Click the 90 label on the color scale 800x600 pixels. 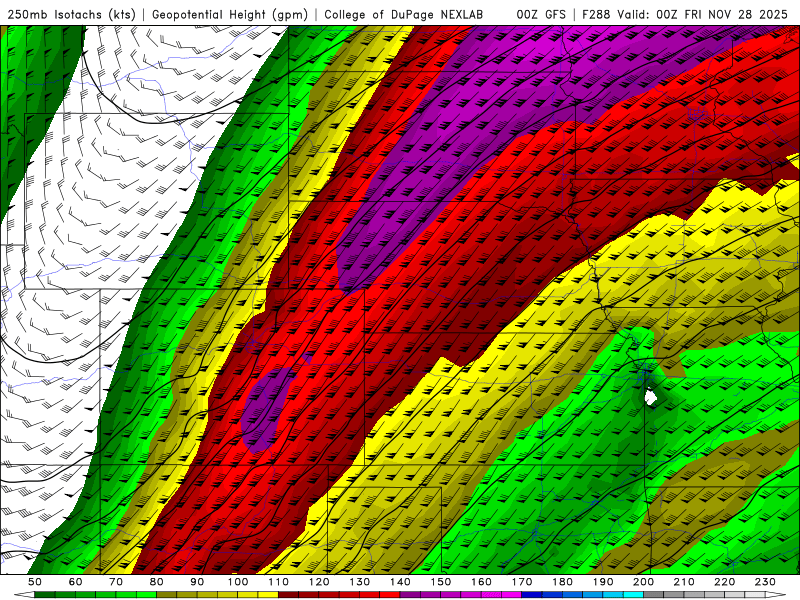[x=197, y=582]
